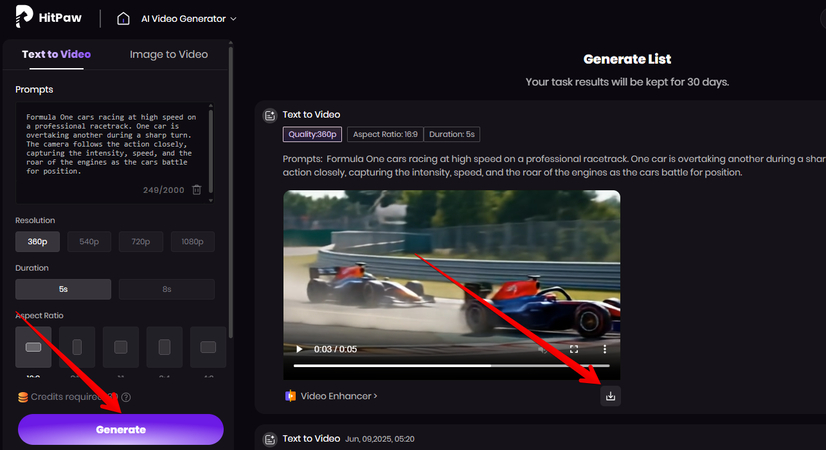Click the 249/2000 character counter

163,190
